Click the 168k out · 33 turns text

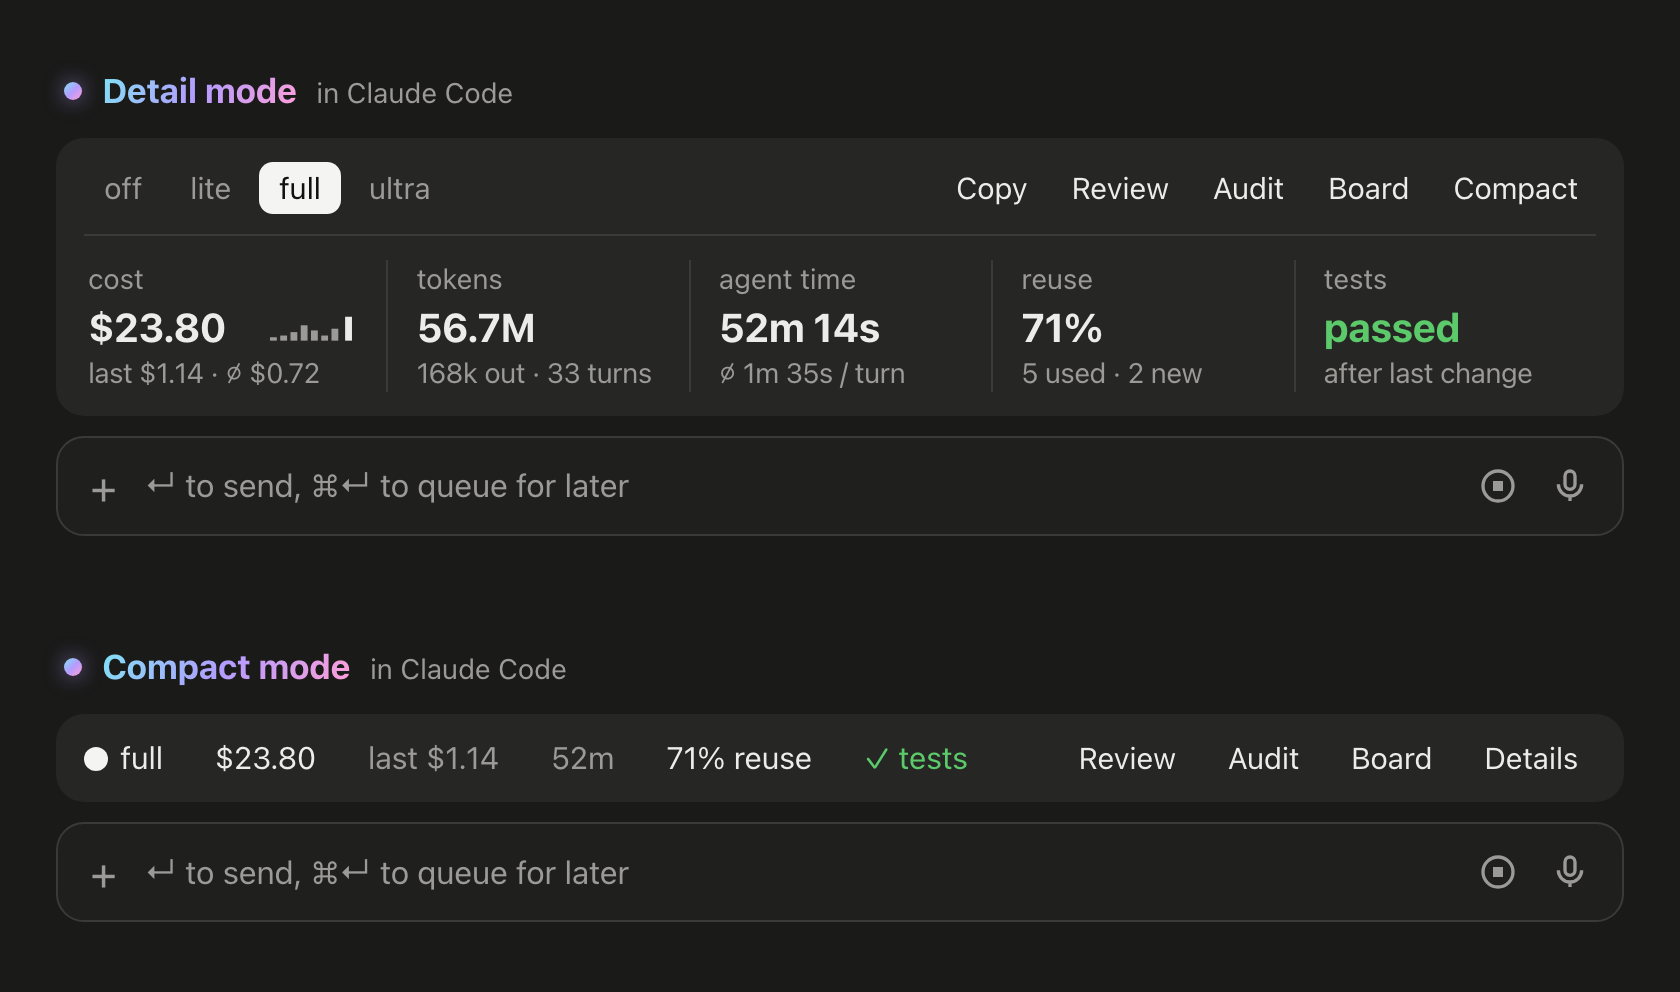point(534,374)
